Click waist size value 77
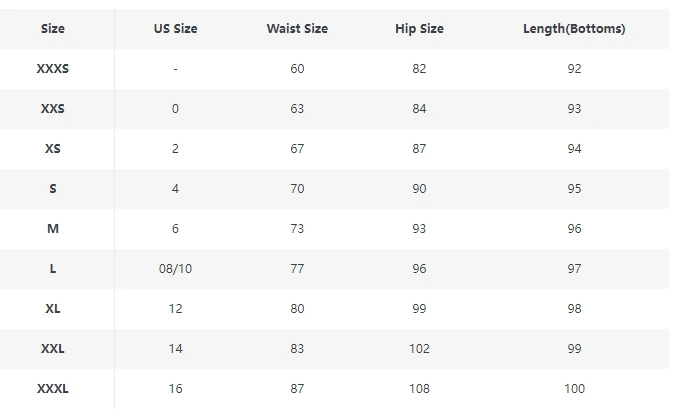680x409 pixels. coord(297,269)
